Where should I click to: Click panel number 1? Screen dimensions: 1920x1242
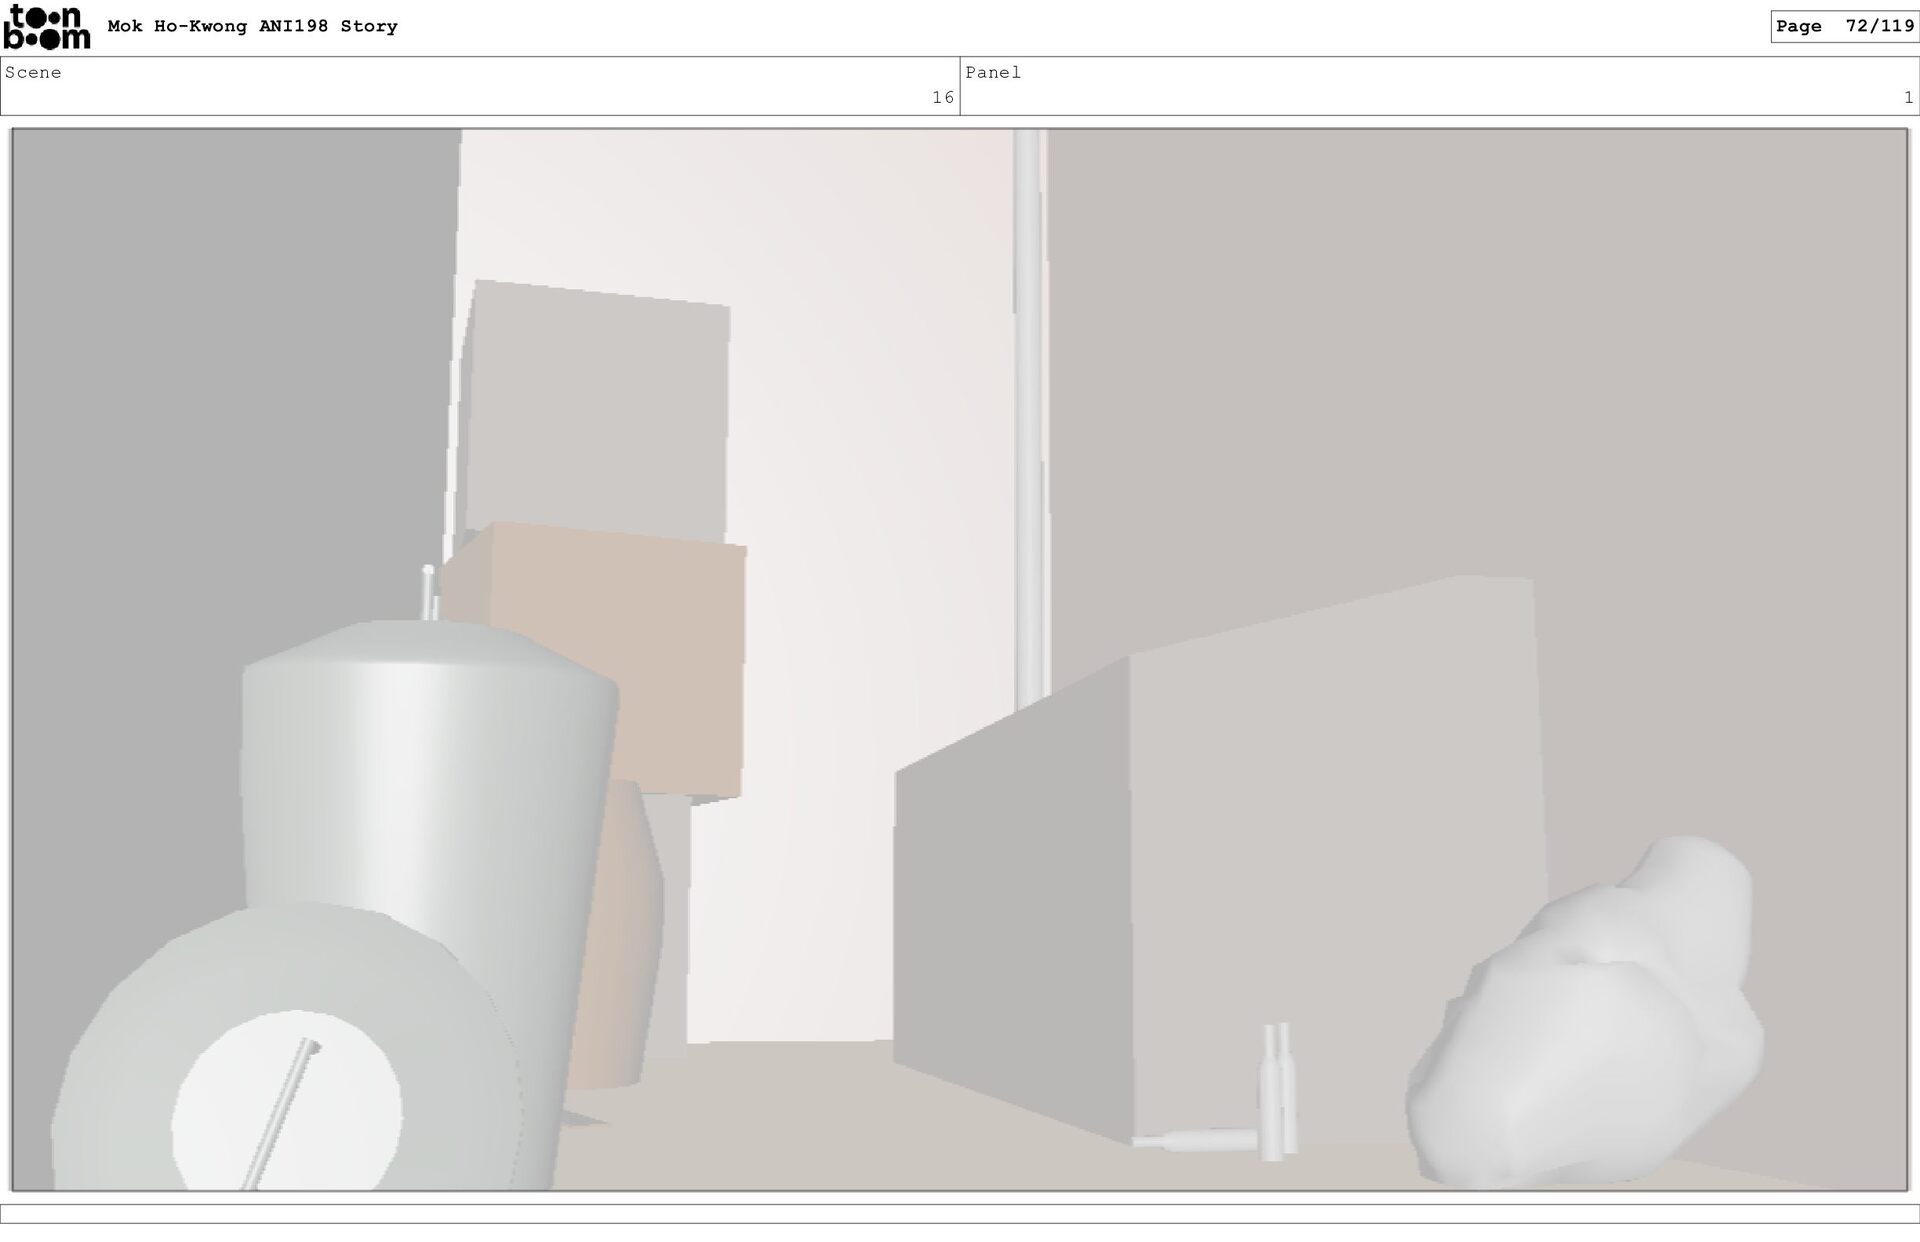pos(1908,98)
